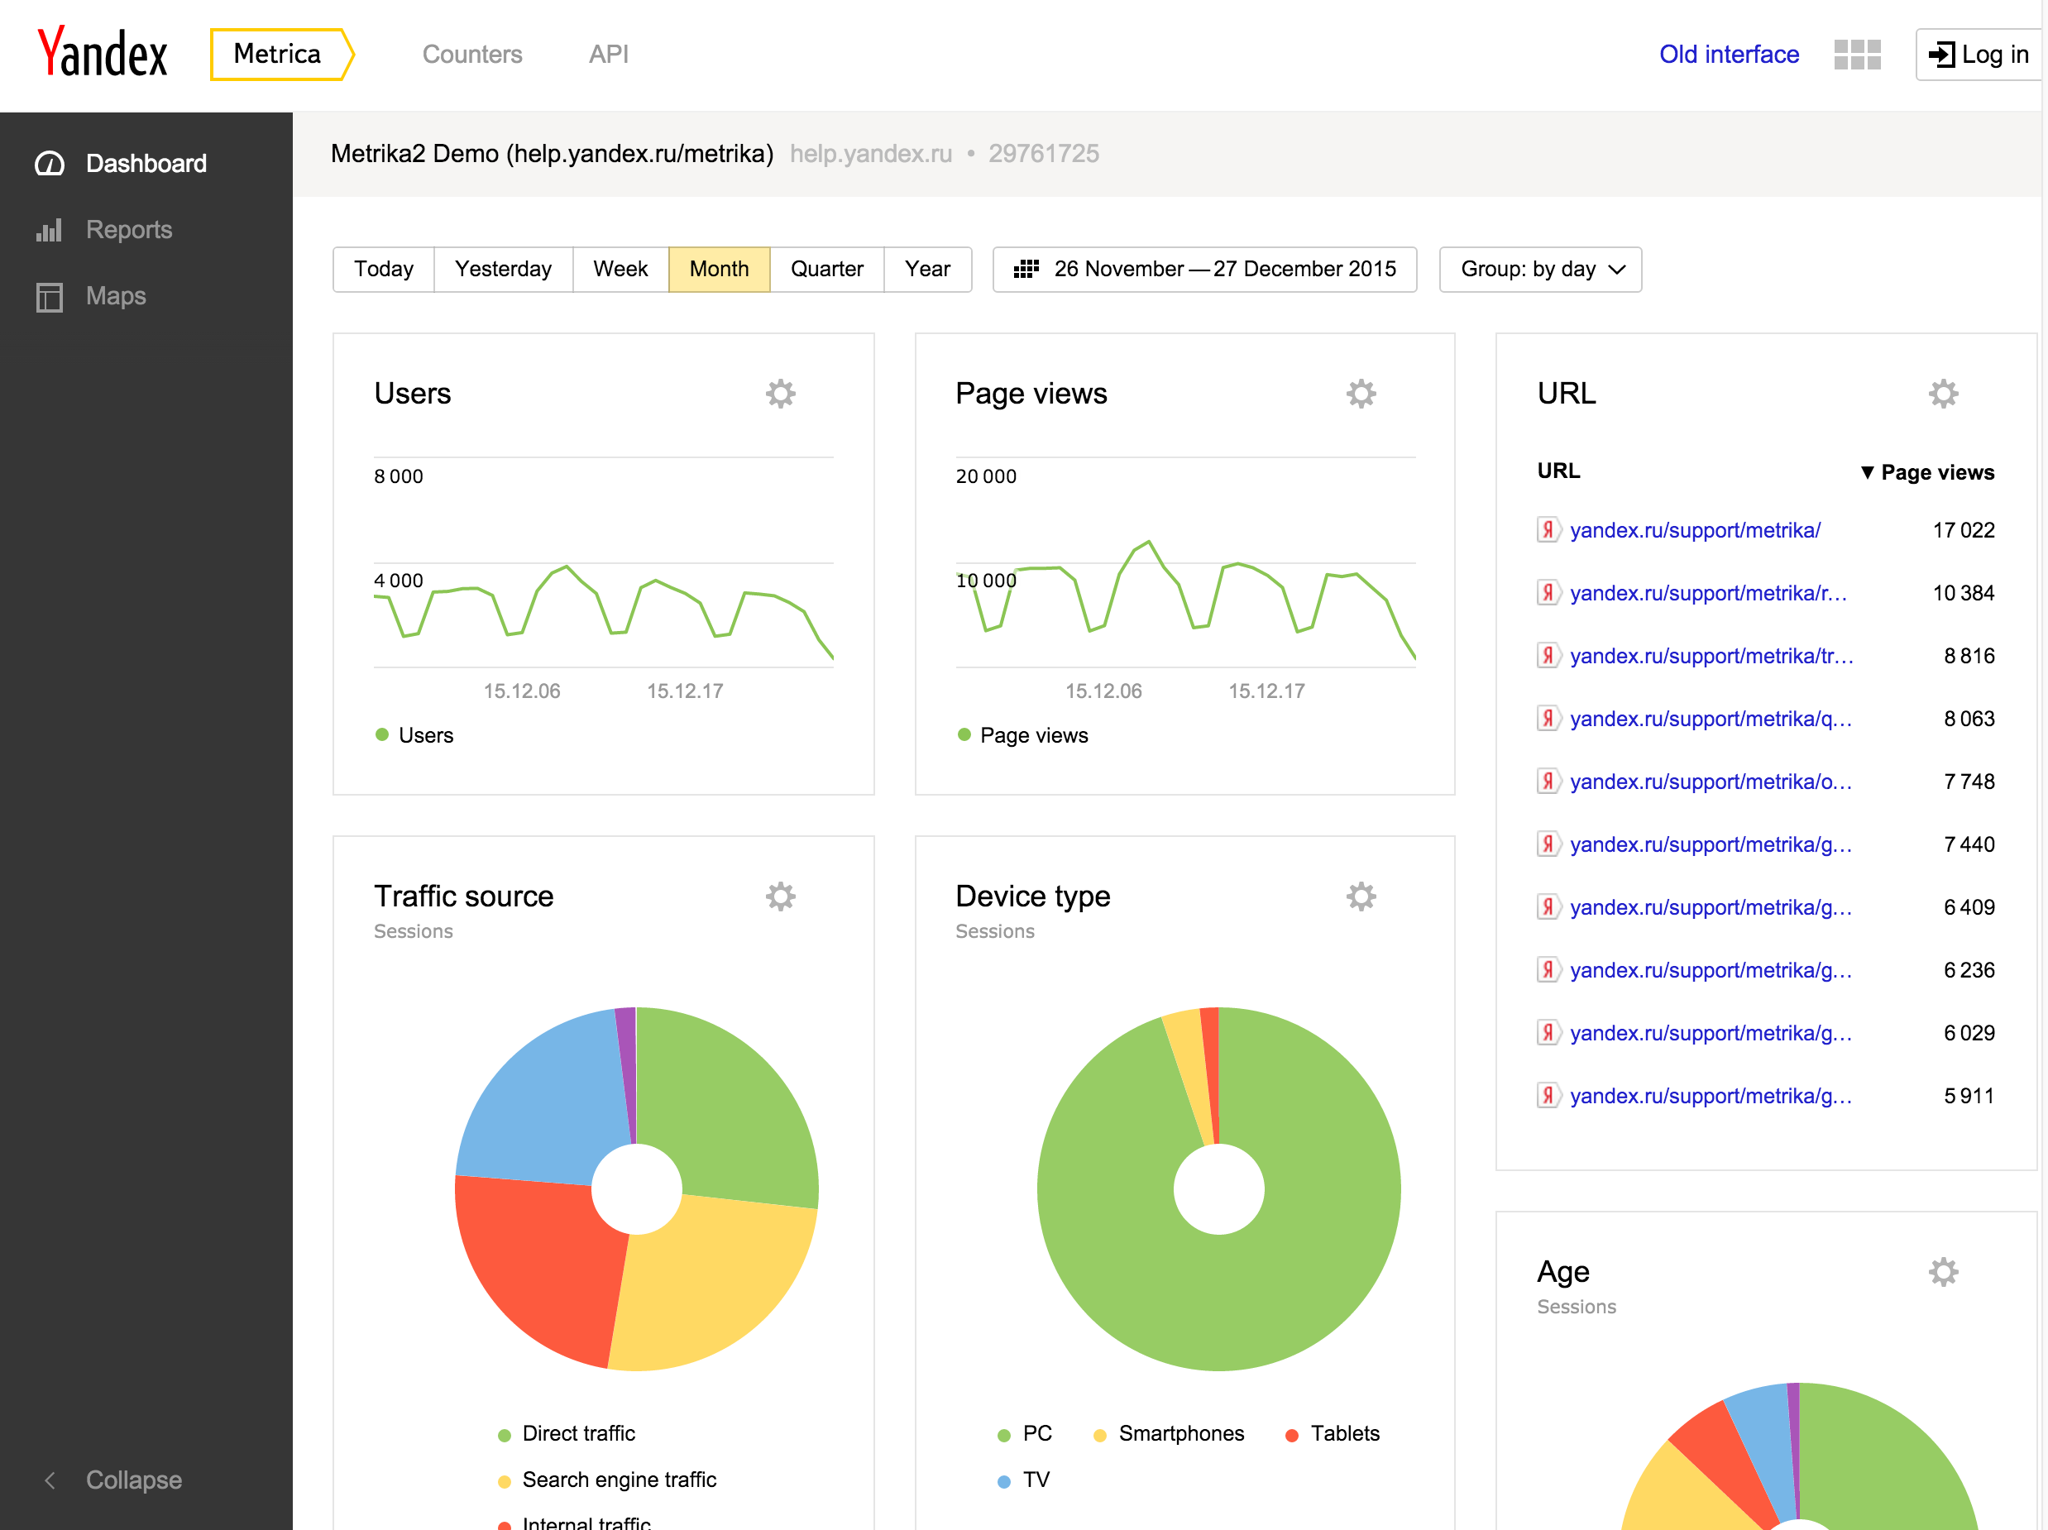Click favicon beside the 6 409 URL row
The height and width of the screenshot is (1530, 2048).
point(1548,907)
